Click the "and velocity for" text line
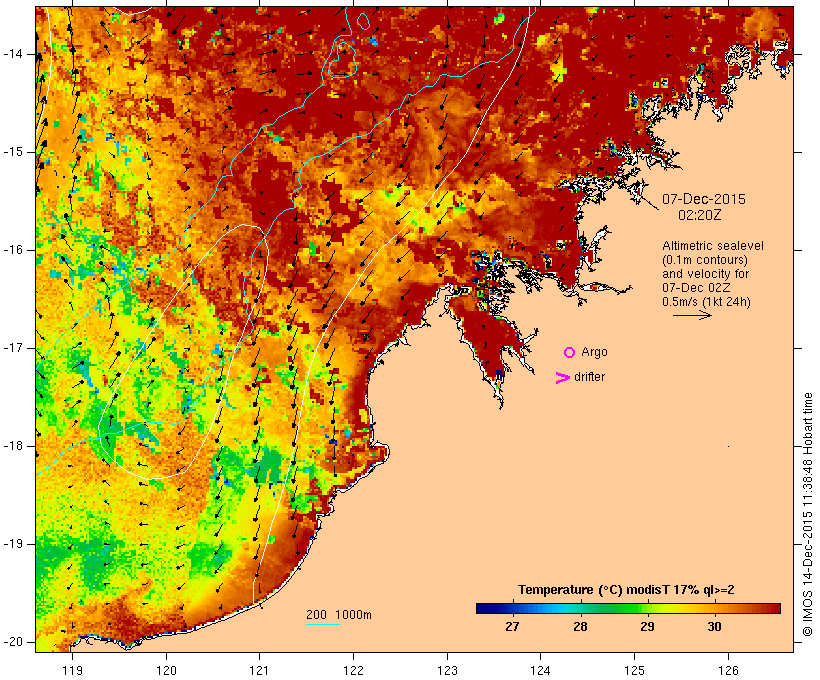Image resolution: width=820 pixels, height=680 pixels. point(705,274)
